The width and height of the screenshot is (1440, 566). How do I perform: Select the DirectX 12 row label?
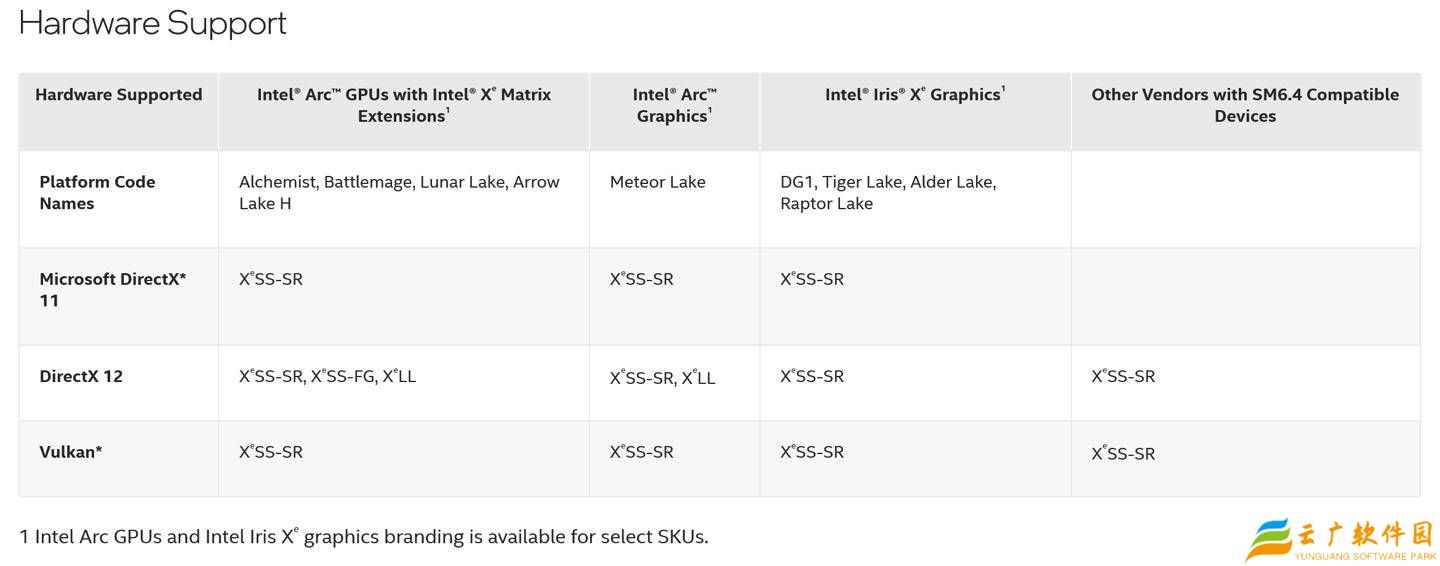[x=81, y=377]
